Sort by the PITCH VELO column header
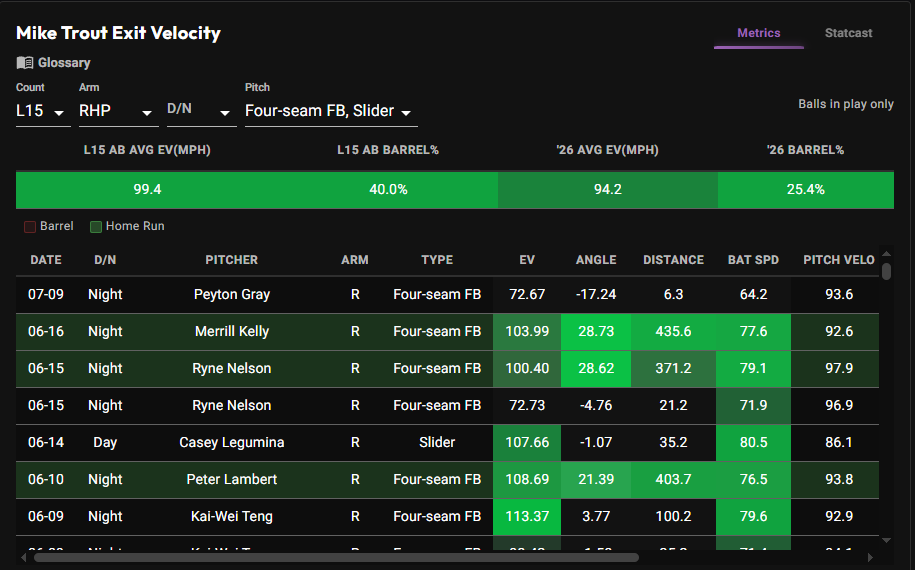The image size is (915, 570). [839, 260]
